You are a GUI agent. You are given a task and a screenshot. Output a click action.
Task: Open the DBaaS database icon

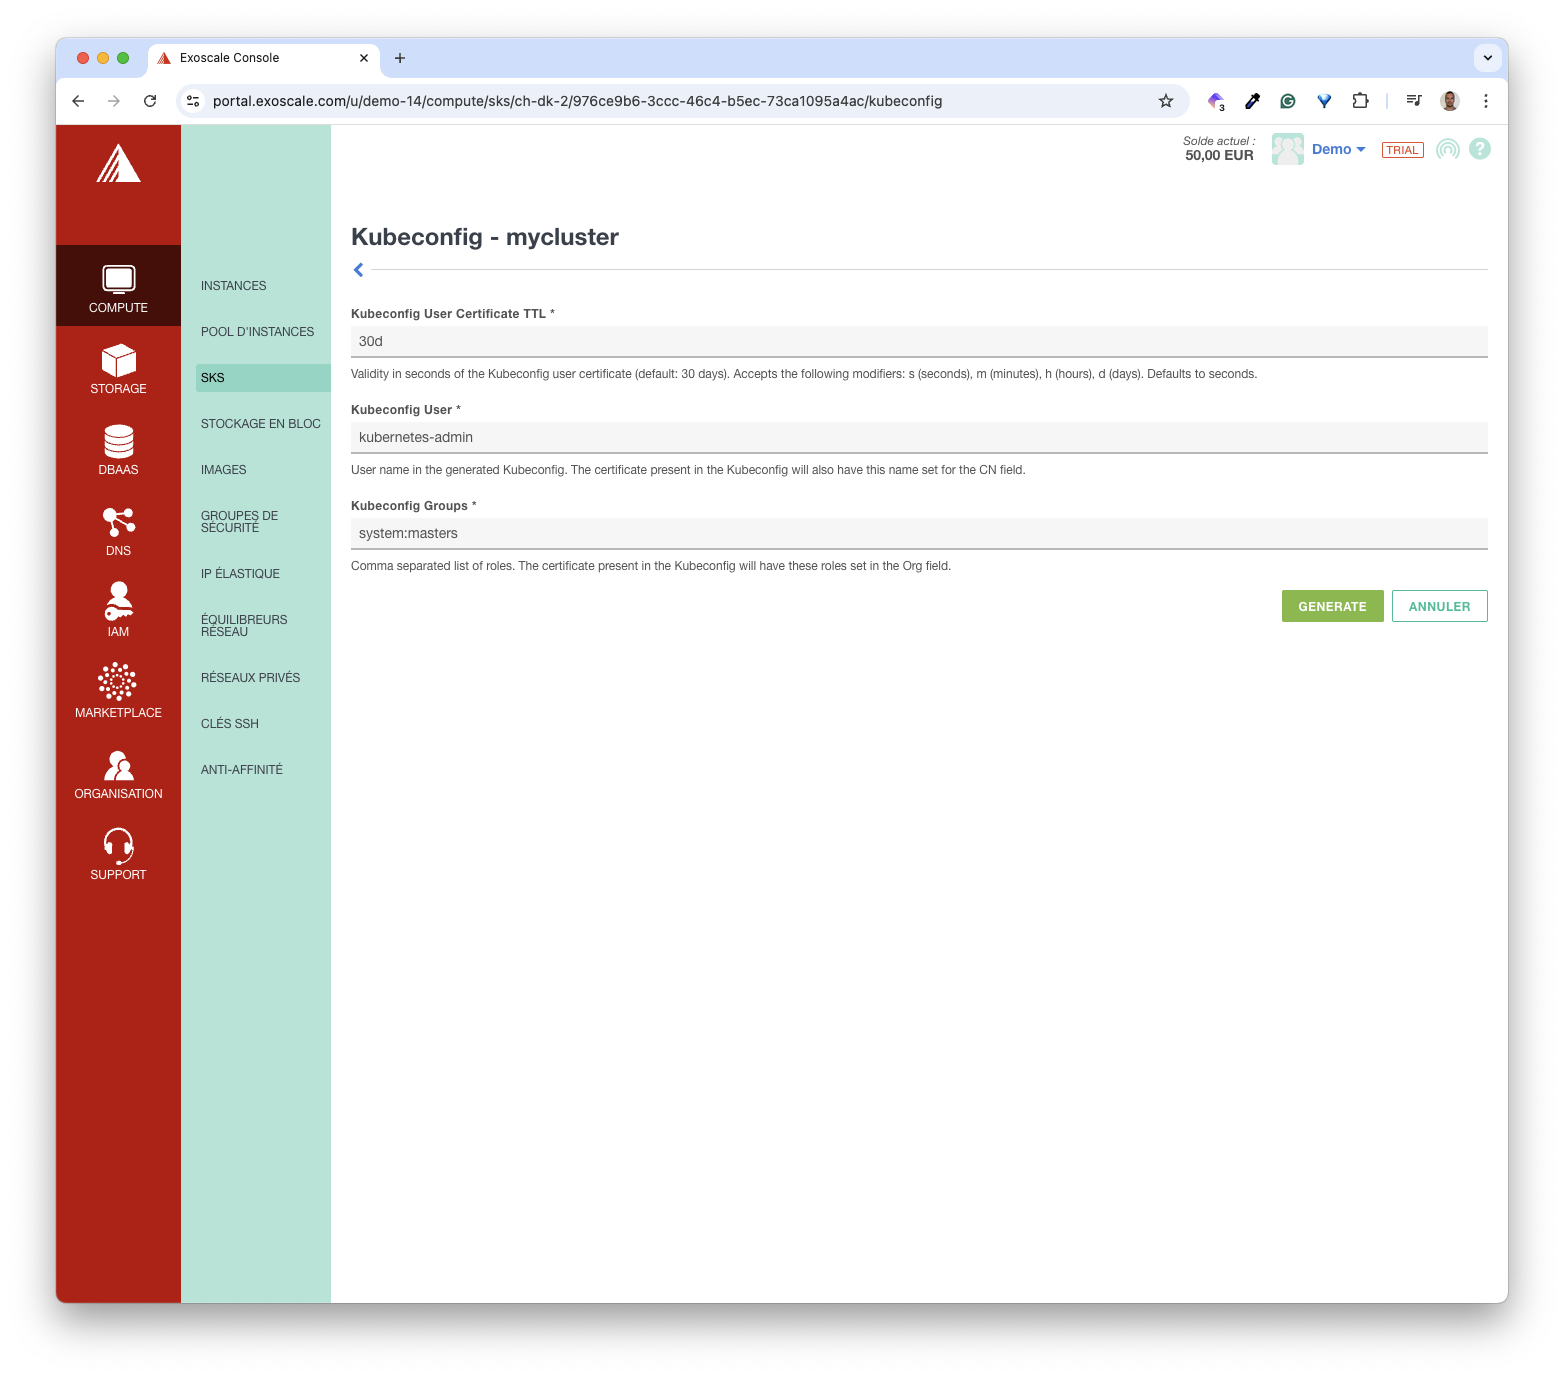[x=118, y=442]
